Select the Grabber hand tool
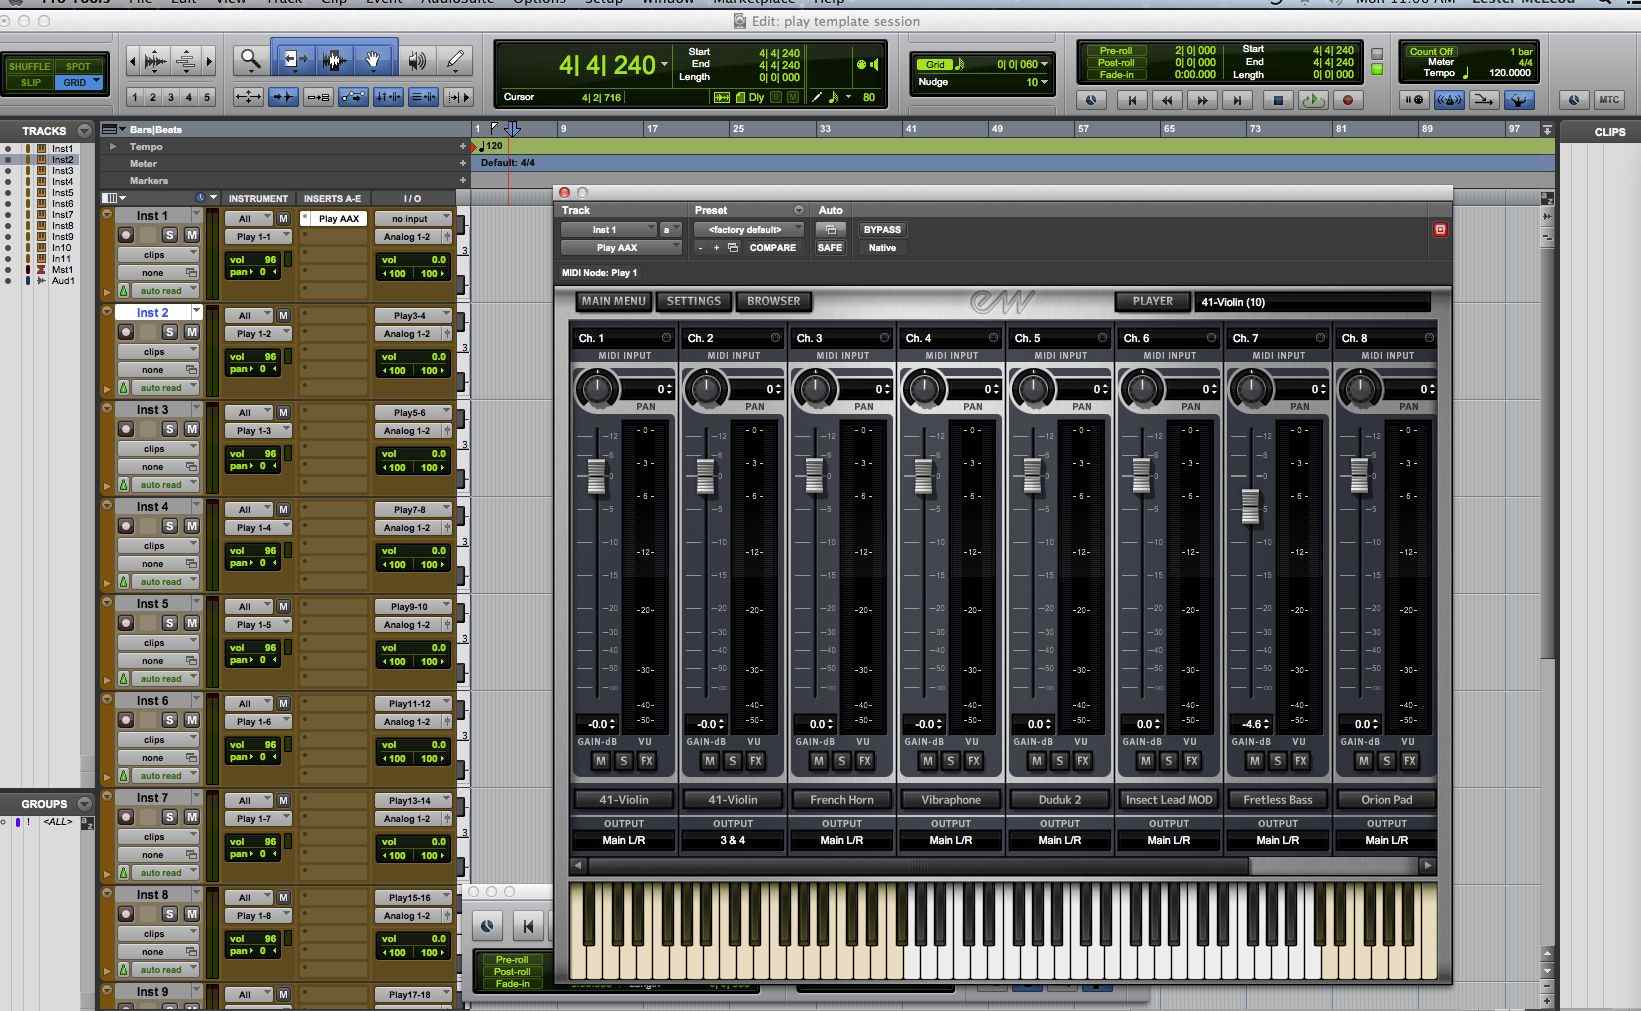Viewport: 1641px width, 1011px height. click(x=373, y=61)
